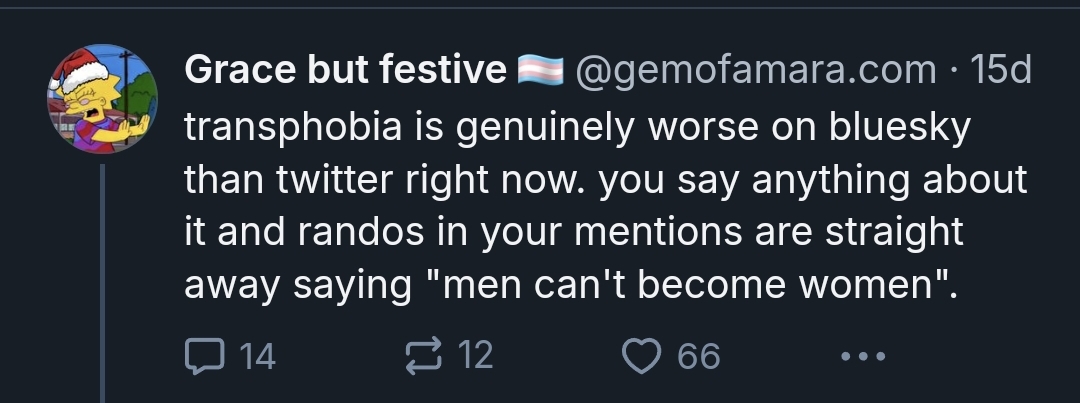Screen dimensions: 1080x403
Task: Click the repost count 12
Action: point(477,356)
